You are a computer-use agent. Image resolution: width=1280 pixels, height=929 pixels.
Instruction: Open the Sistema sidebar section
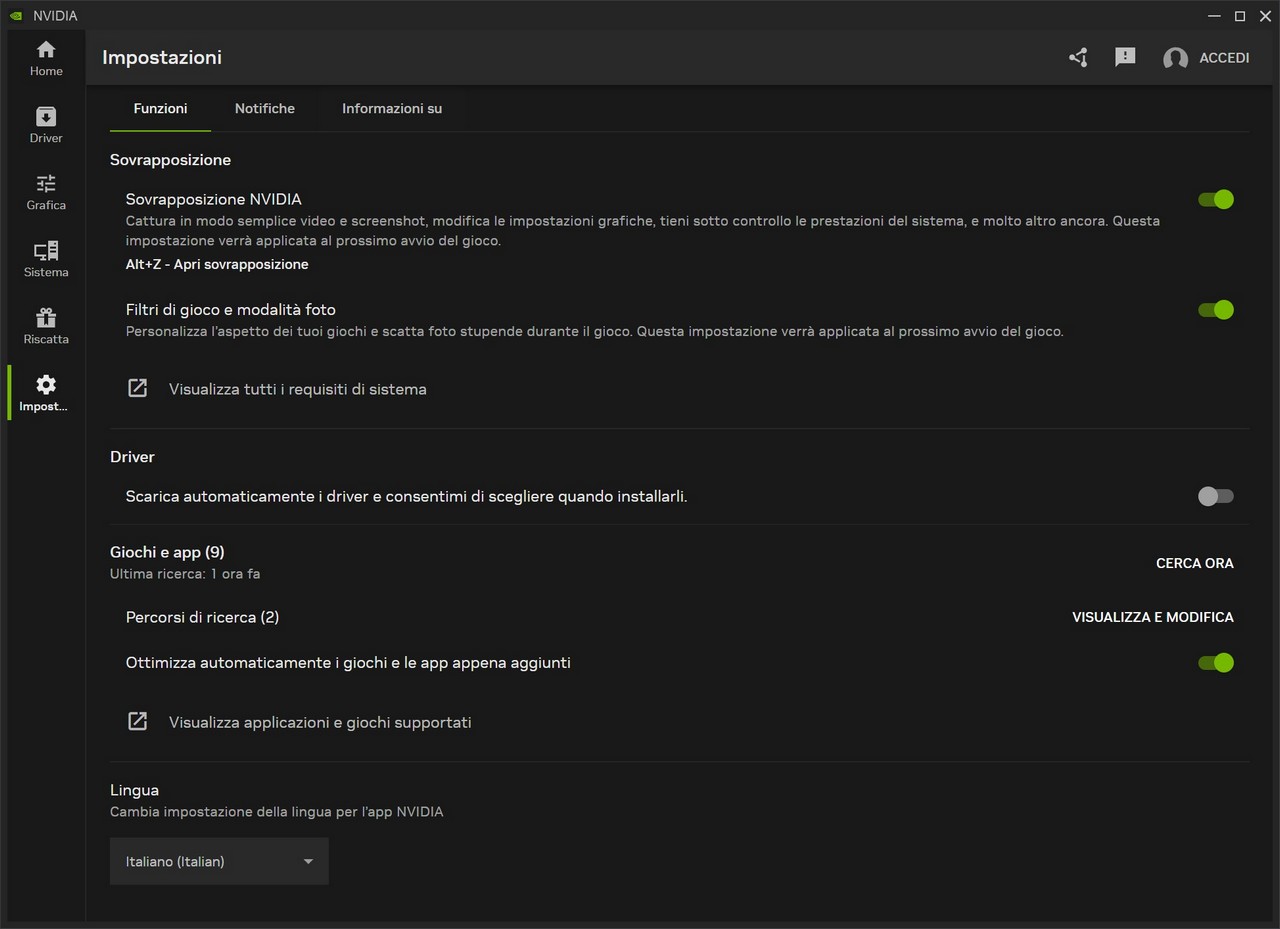[x=46, y=260]
